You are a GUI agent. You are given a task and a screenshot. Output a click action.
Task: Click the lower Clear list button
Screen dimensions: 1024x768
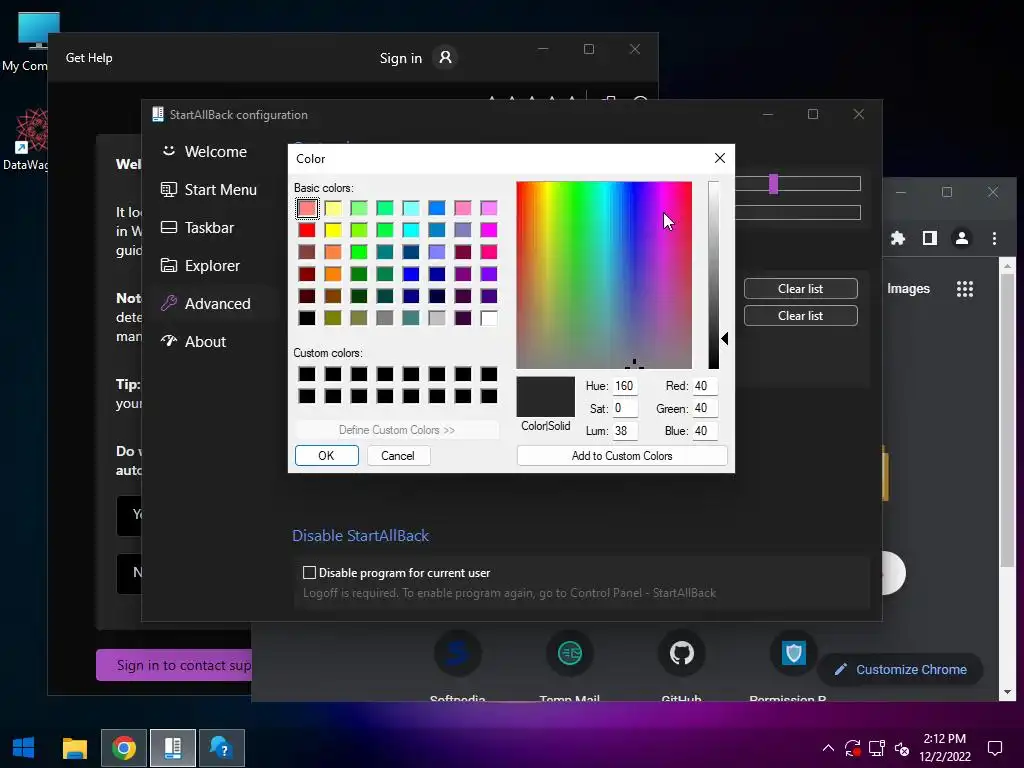801,315
